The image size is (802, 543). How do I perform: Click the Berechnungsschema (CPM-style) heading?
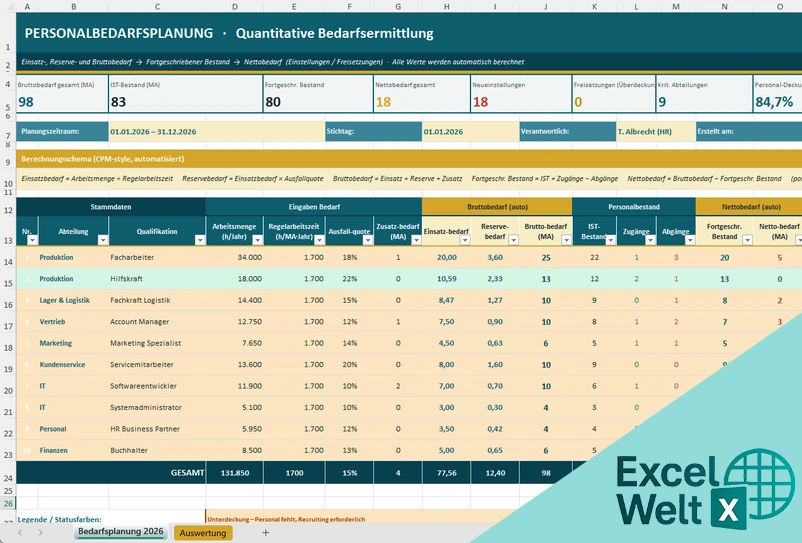tap(103, 159)
